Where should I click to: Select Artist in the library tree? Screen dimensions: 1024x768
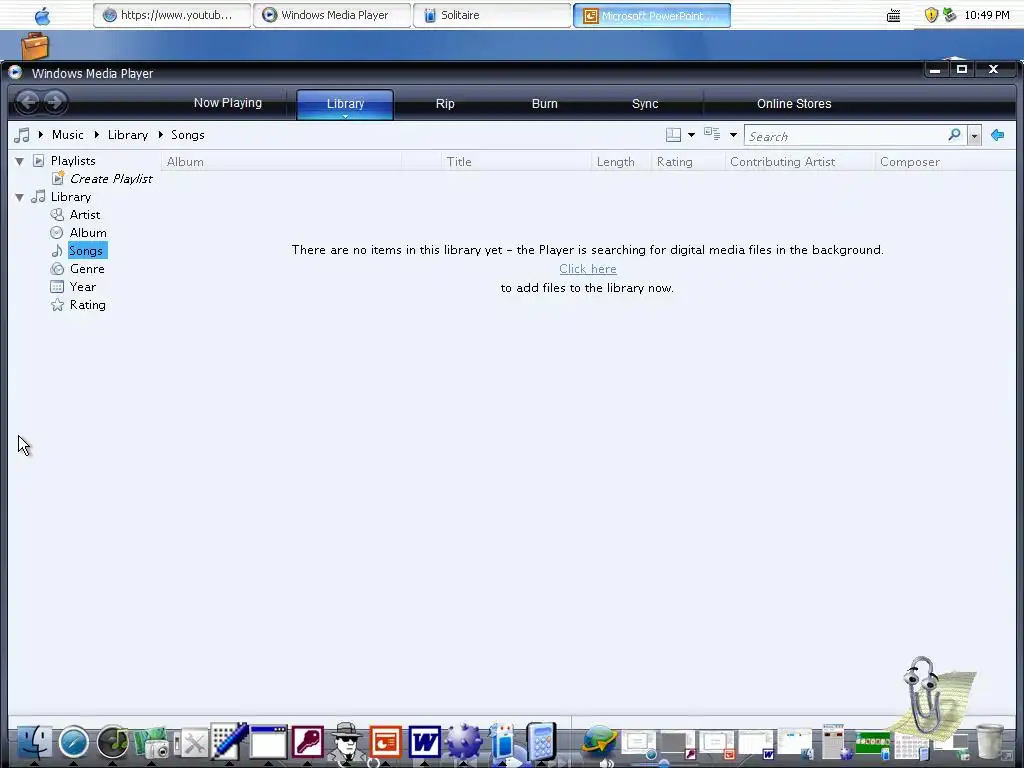click(85, 214)
